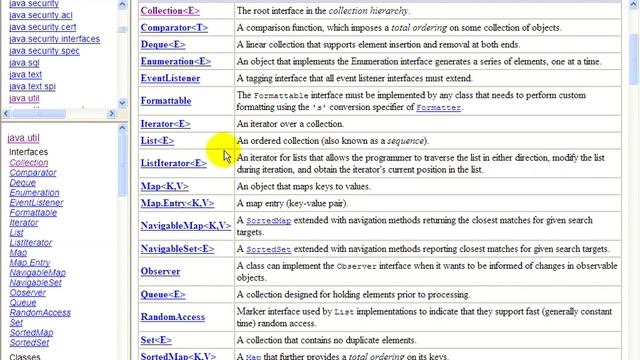Click the package list's scroll-left arrow
This screenshot has width=640, height=360.
6,113
